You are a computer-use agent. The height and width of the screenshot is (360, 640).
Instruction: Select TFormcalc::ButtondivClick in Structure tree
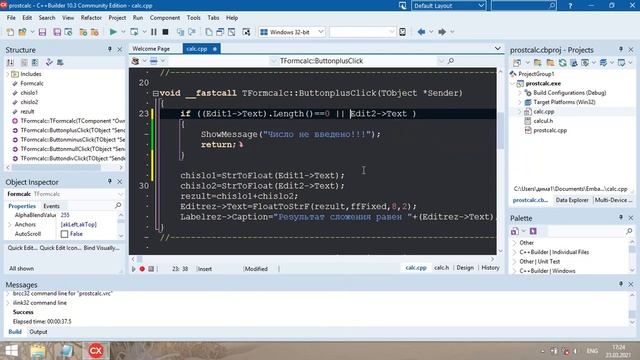point(73,158)
